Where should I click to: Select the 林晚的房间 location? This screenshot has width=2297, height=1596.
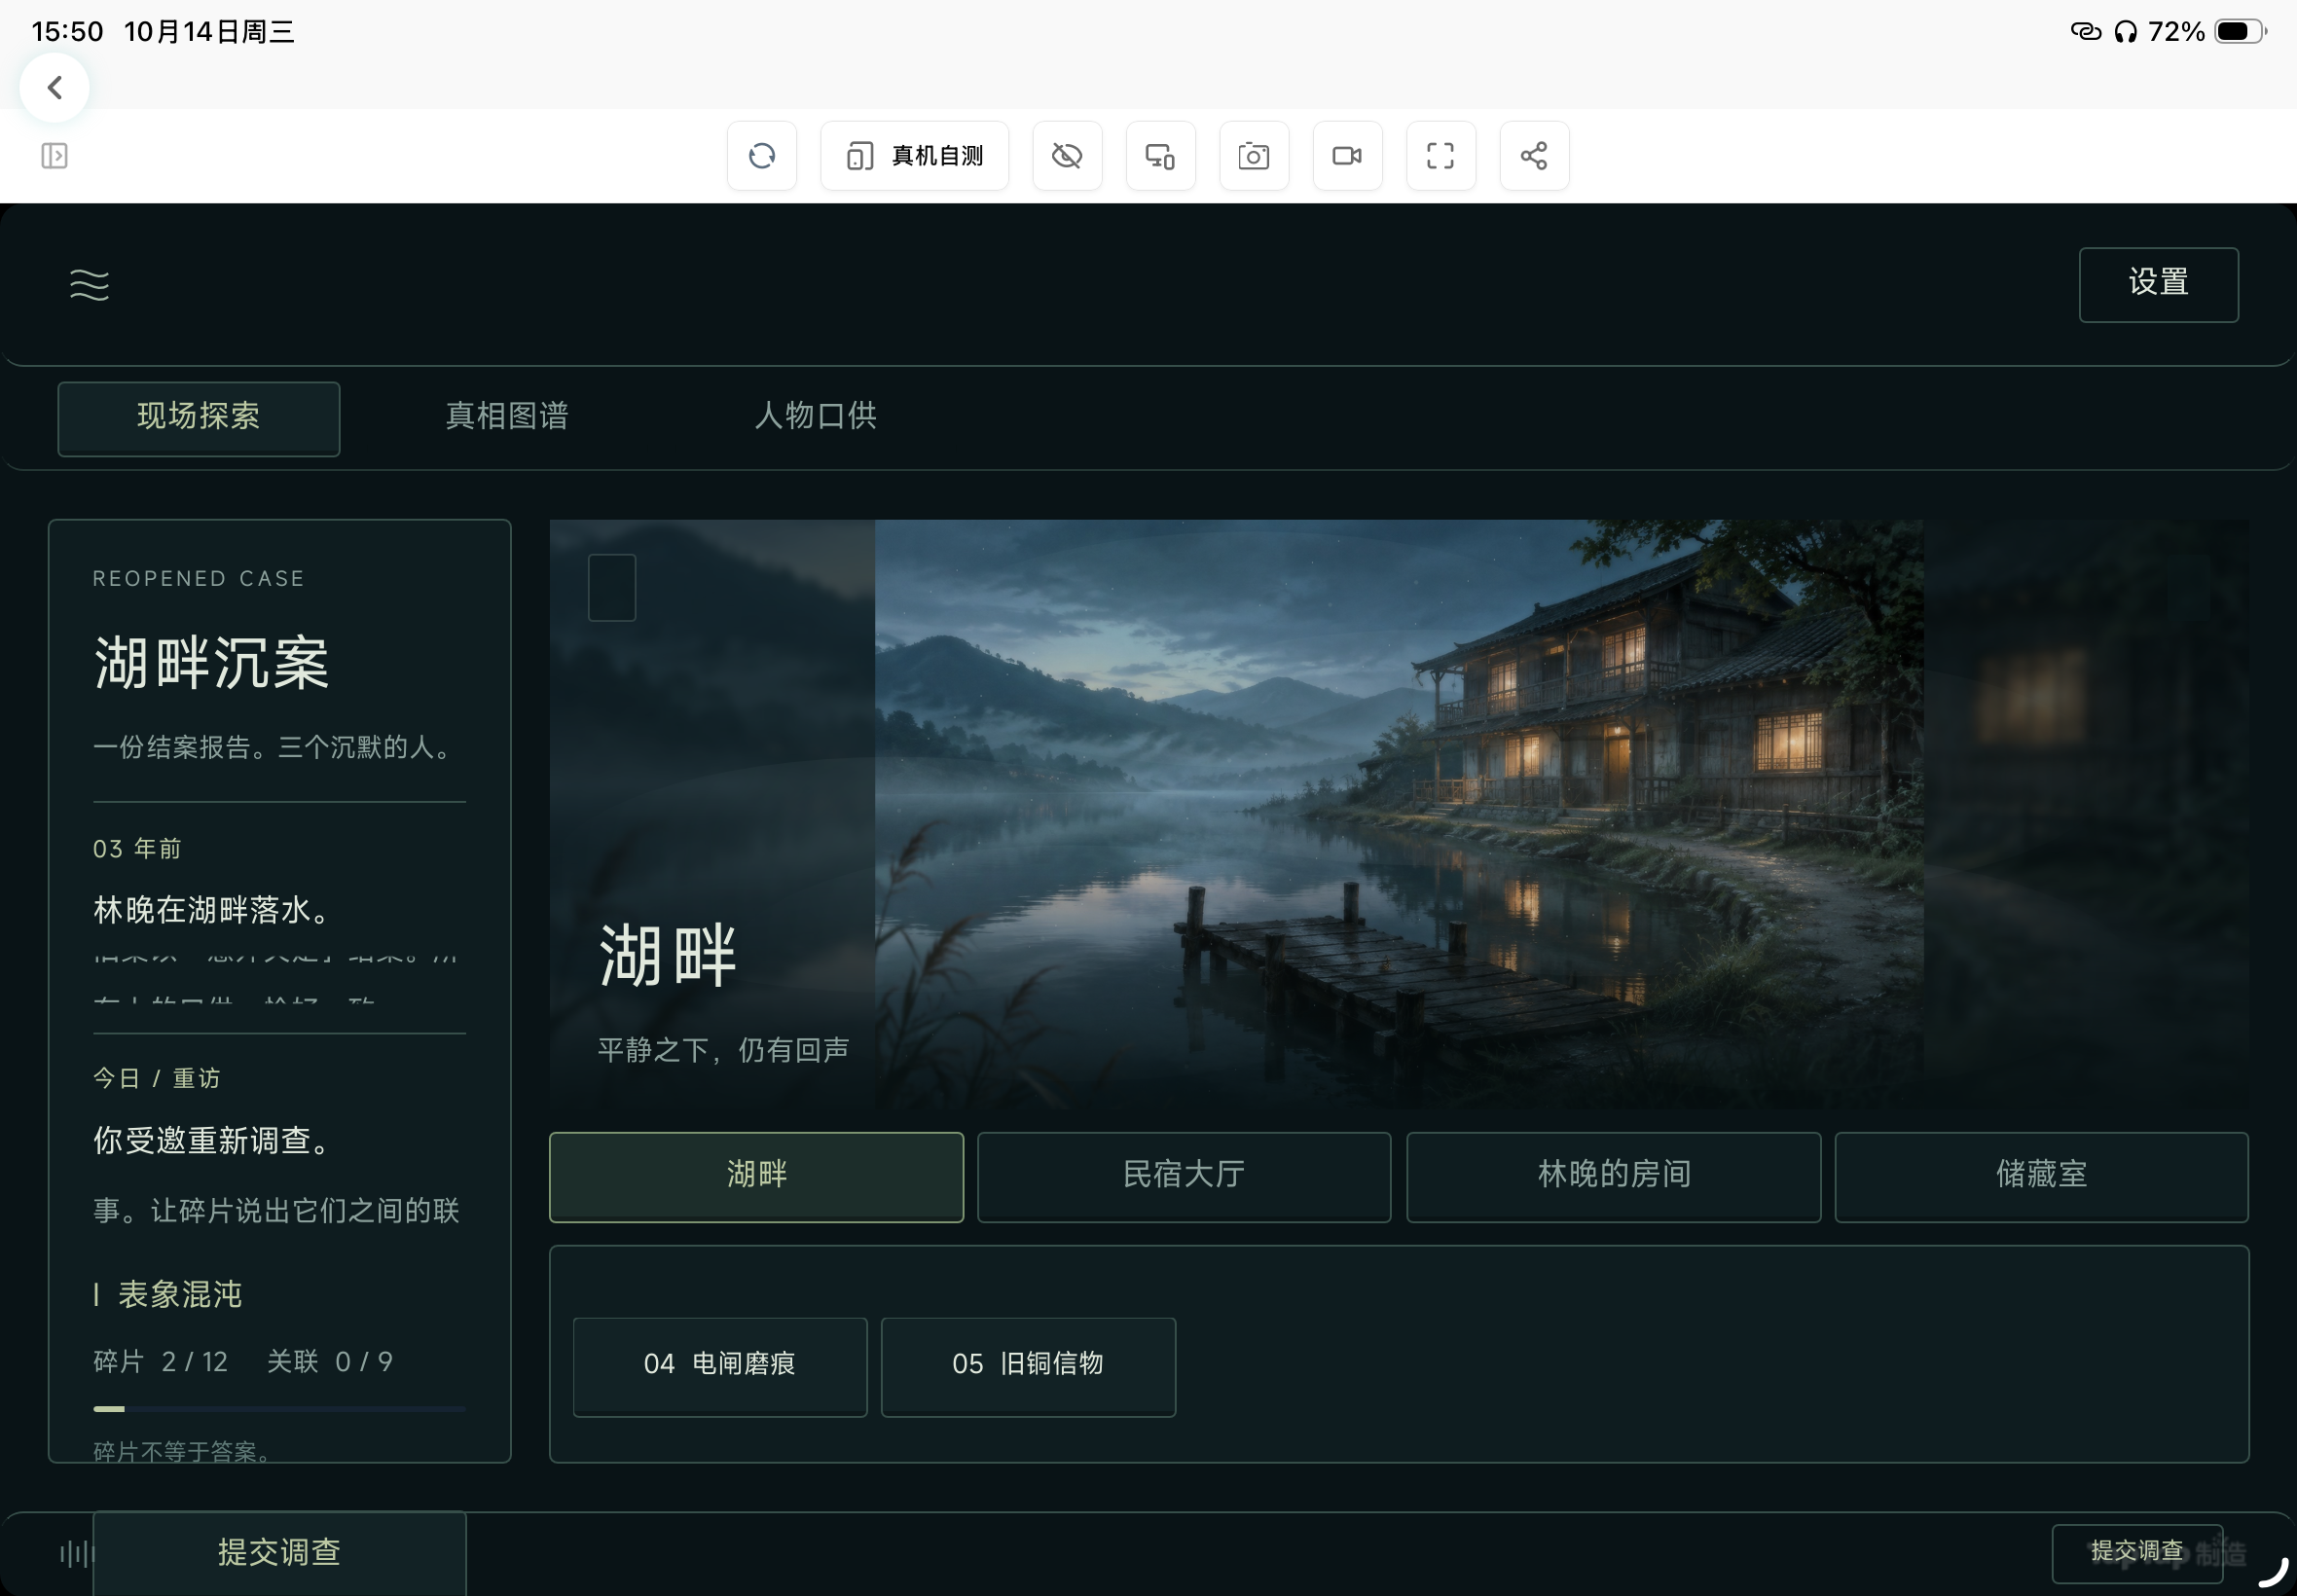pyautogui.click(x=1614, y=1177)
